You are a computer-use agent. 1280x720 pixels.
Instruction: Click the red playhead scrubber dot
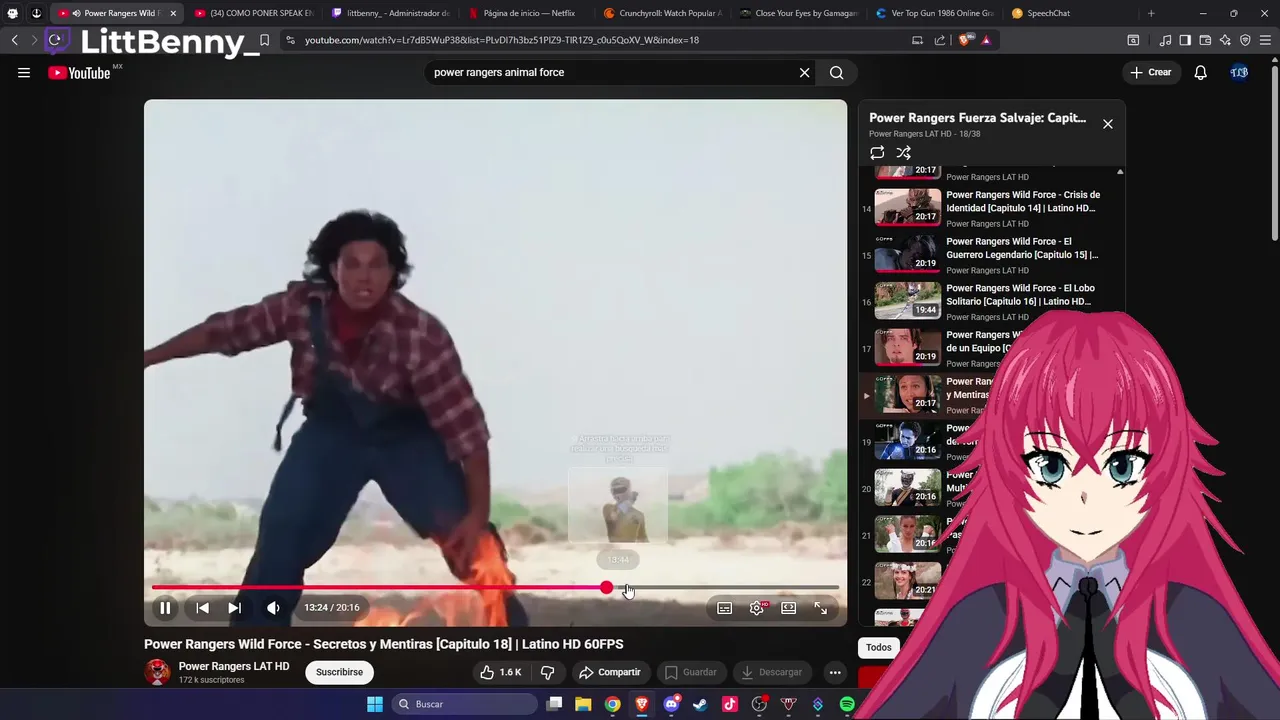click(x=607, y=588)
